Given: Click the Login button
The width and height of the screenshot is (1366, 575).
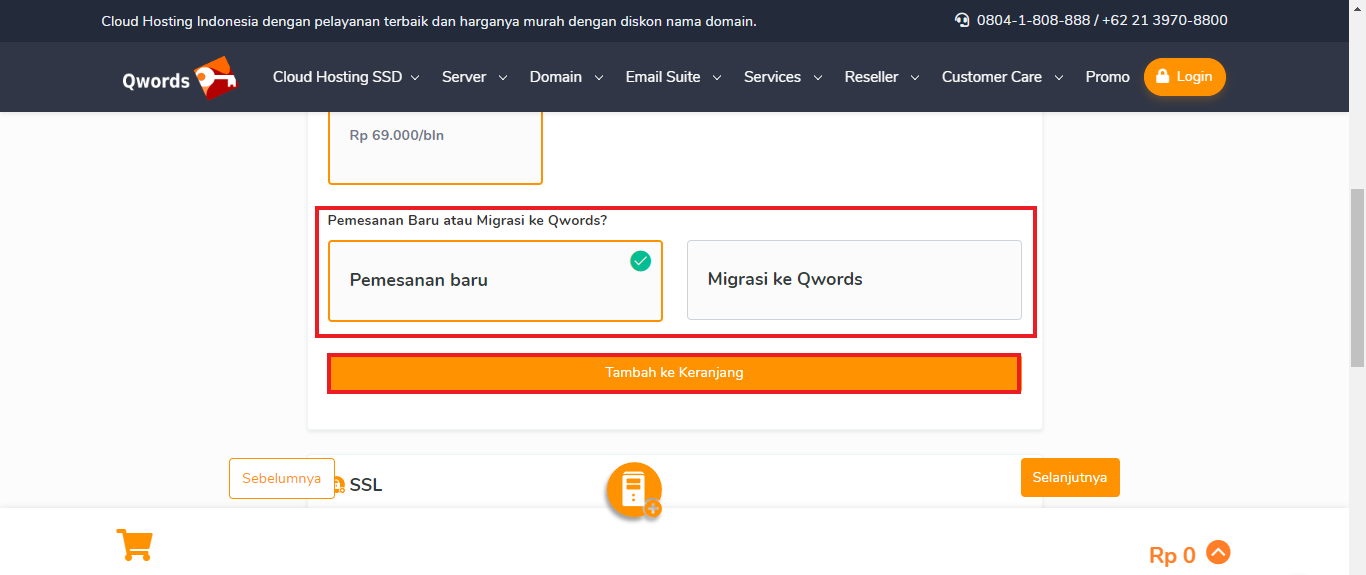Looking at the screenshot, I should [x=1184, y=77].
